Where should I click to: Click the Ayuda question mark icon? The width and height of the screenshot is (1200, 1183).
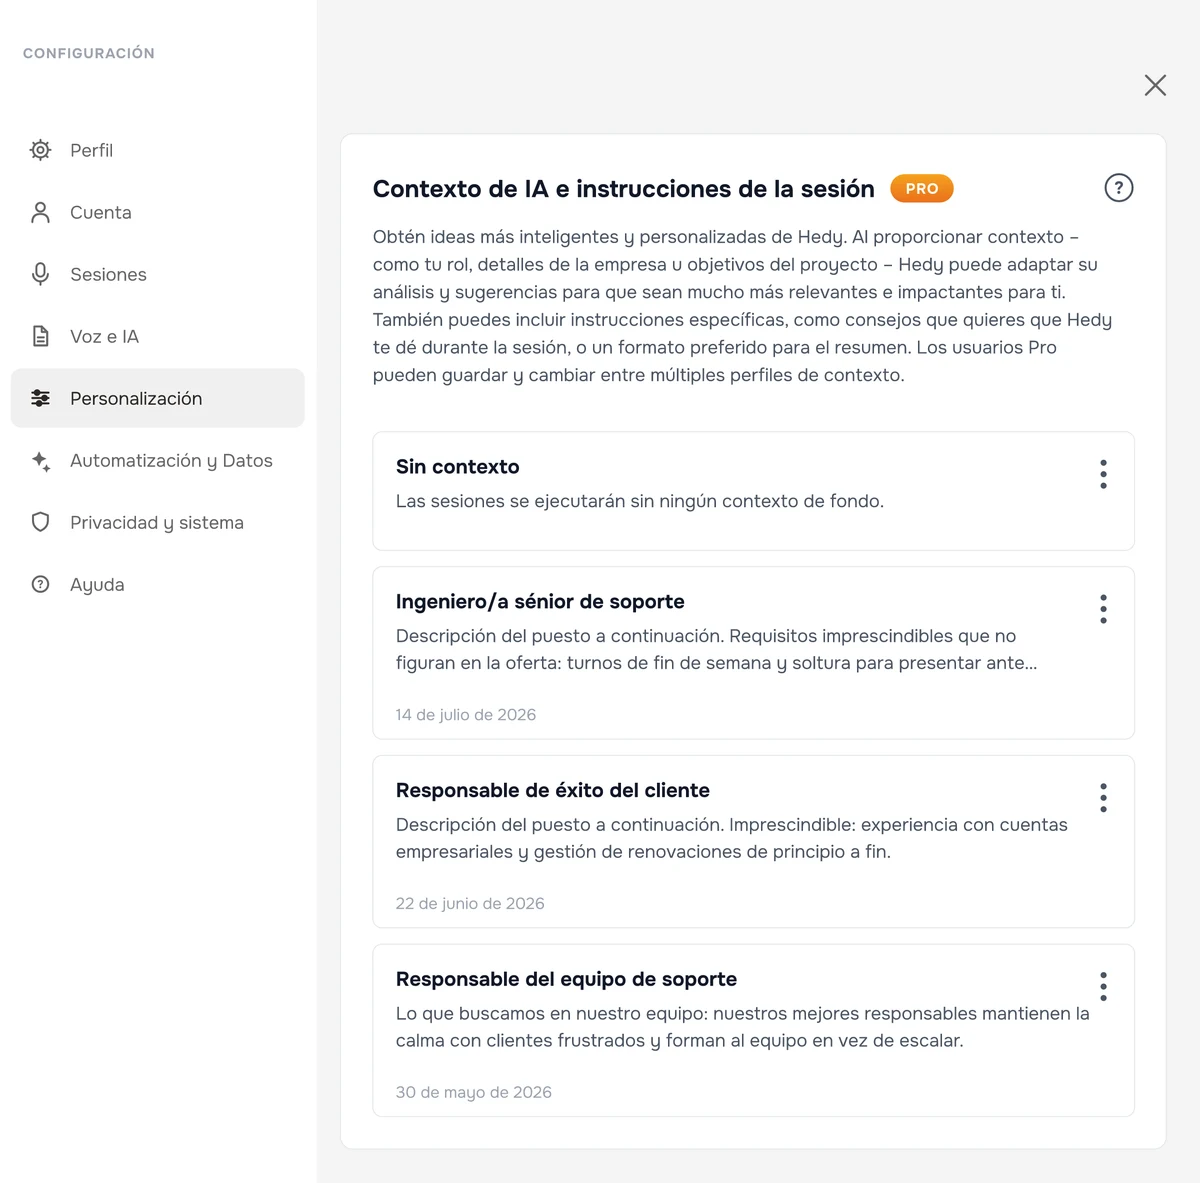40,584
